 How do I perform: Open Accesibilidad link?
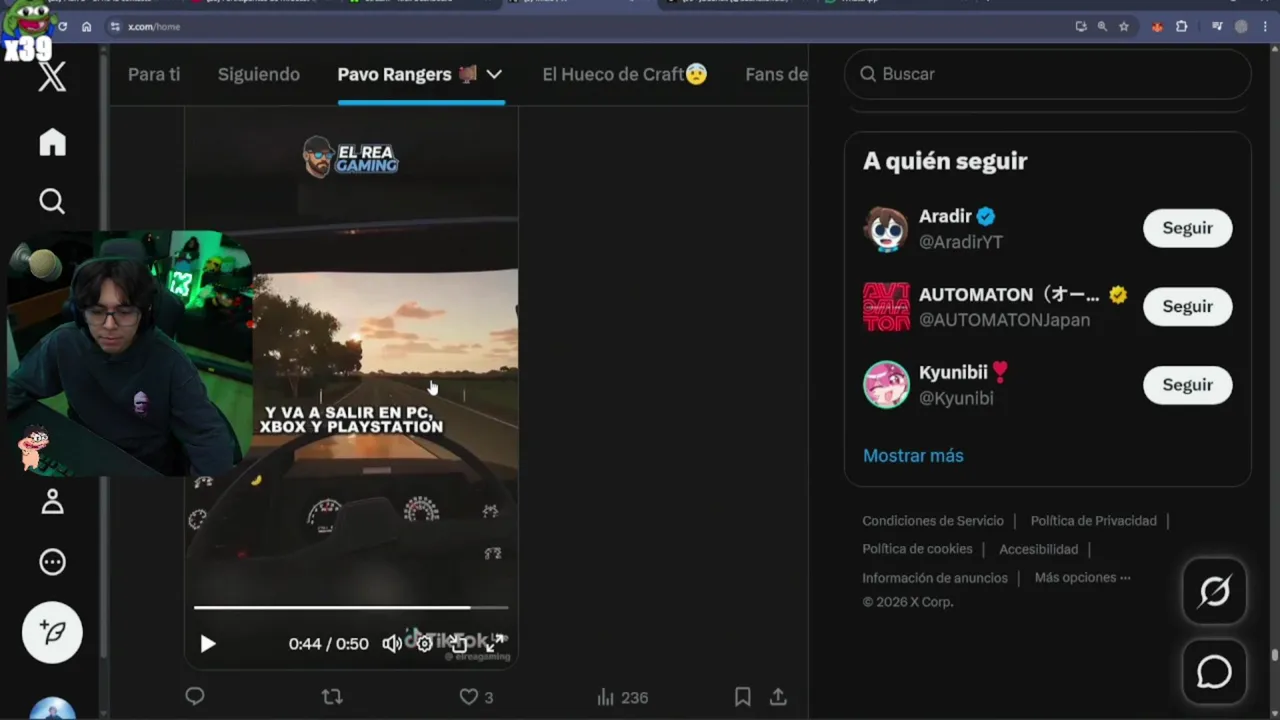click(1038, 549)
